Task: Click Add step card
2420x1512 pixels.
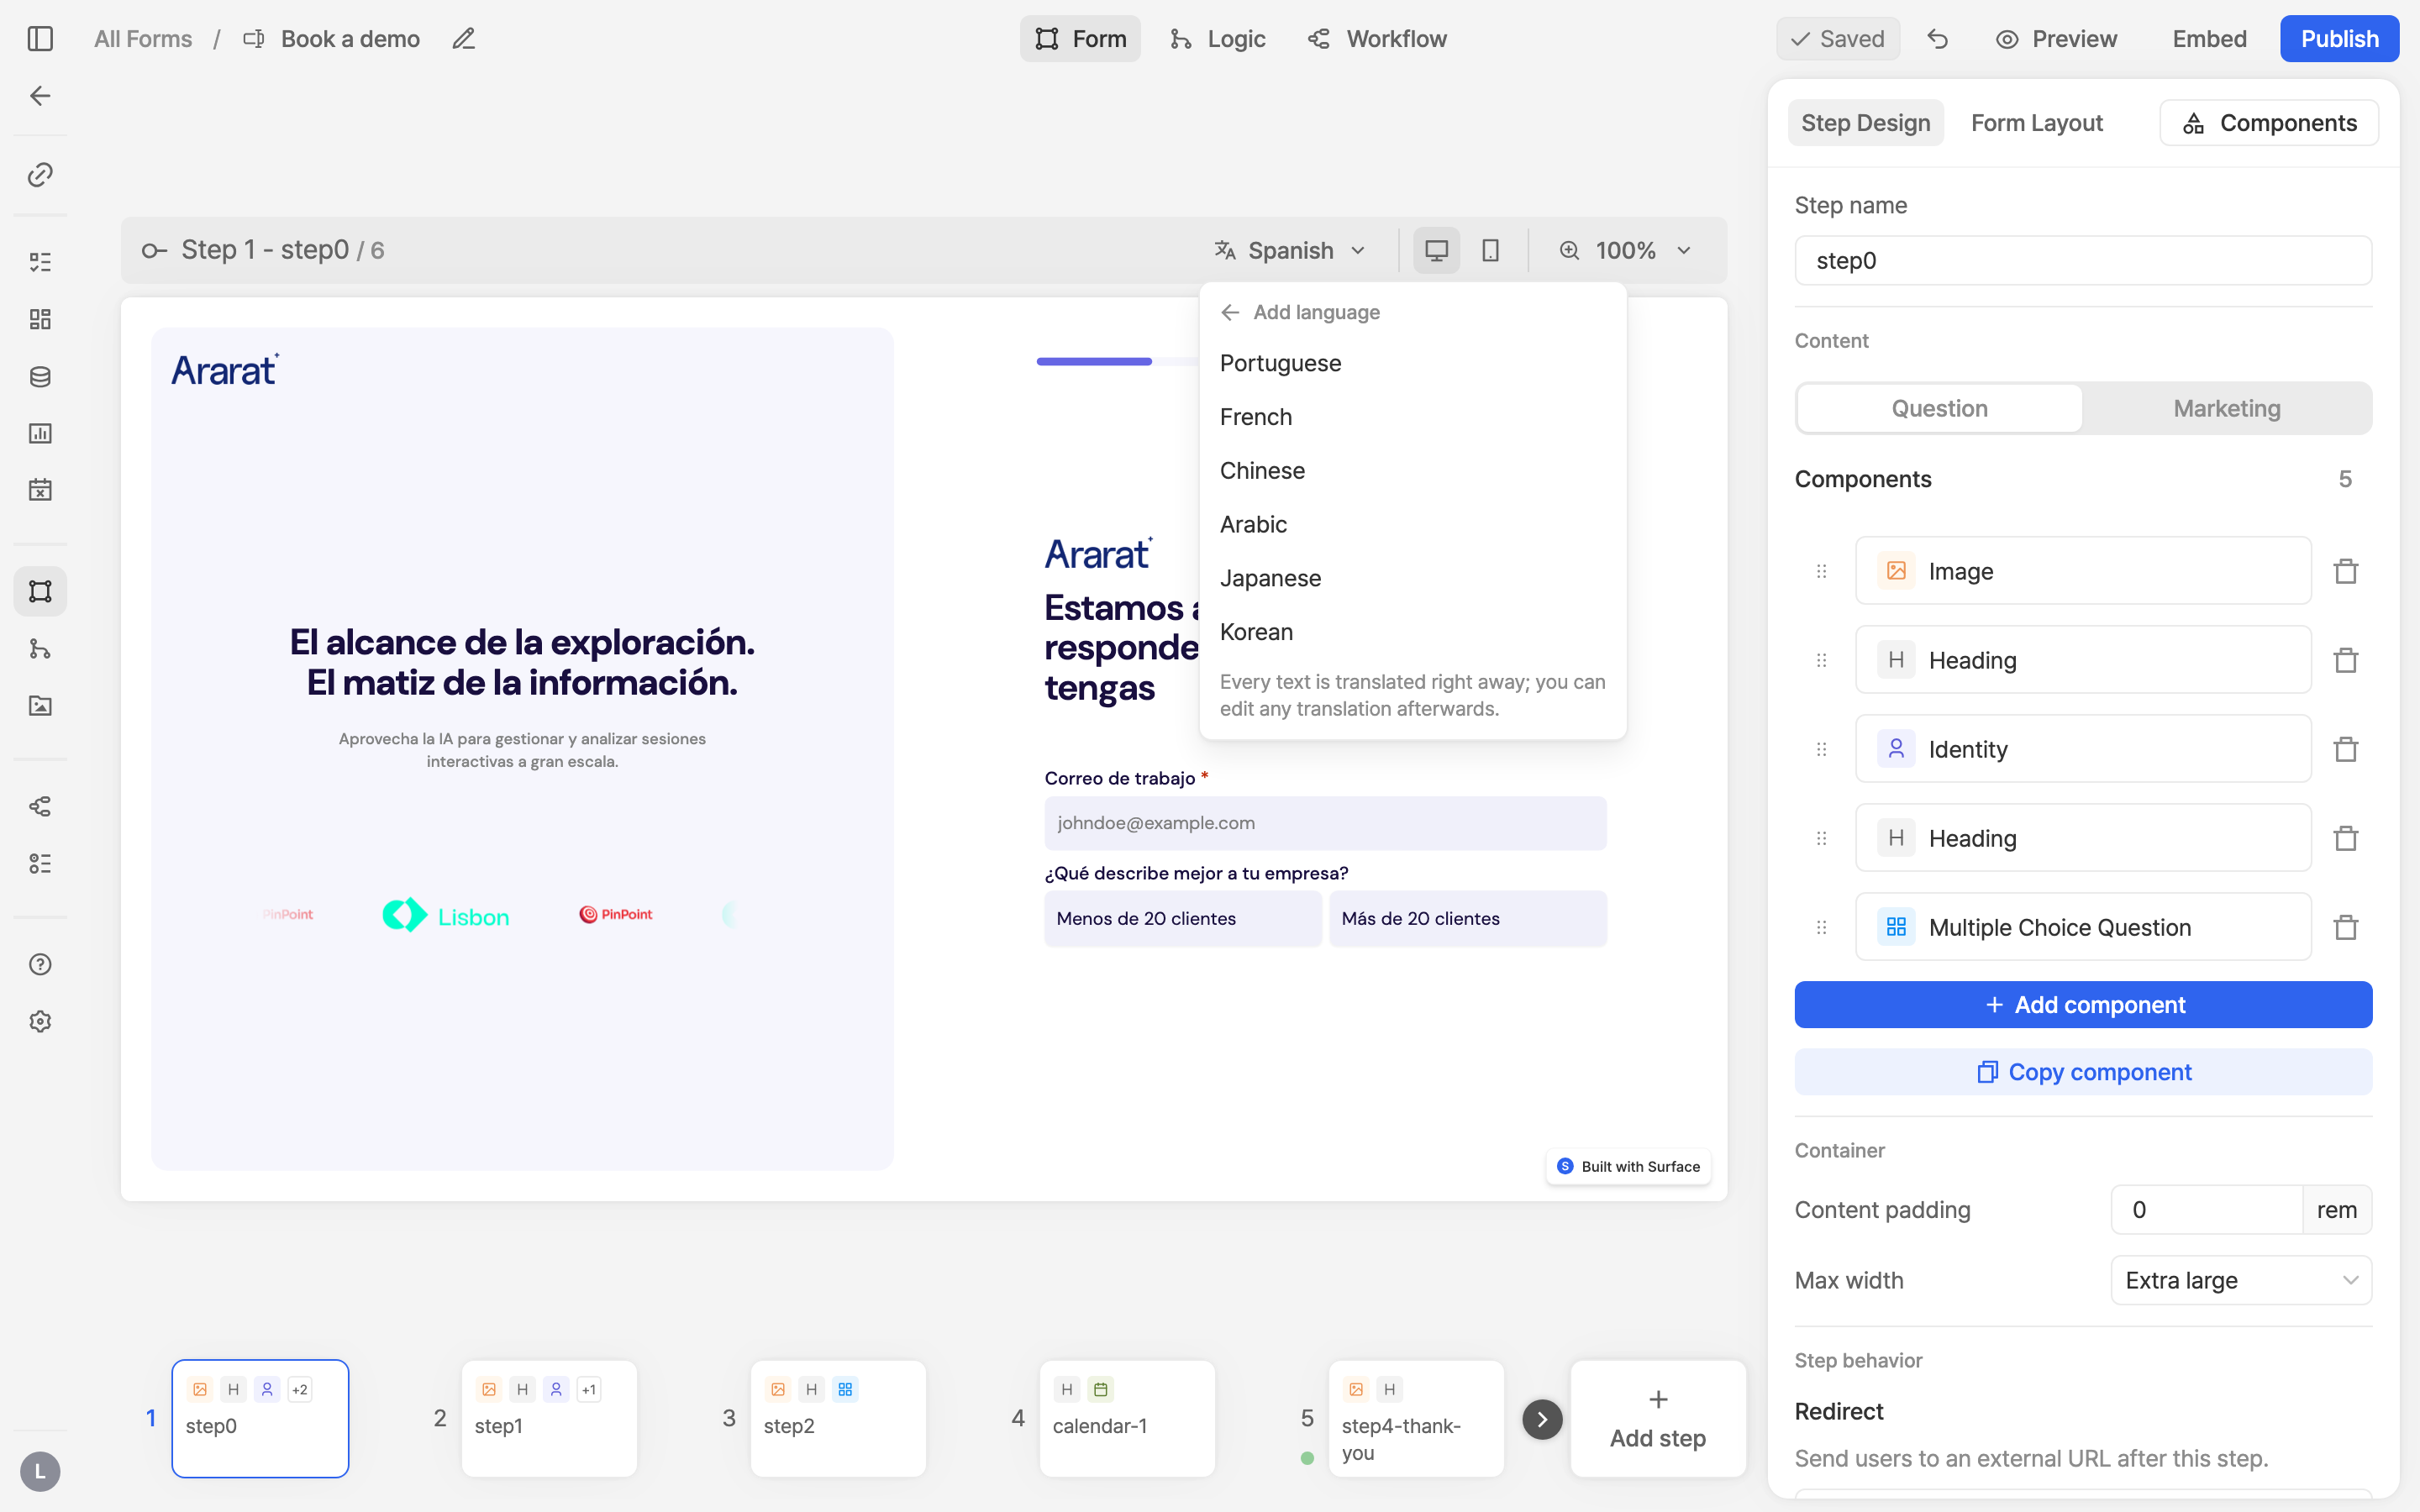Action: click(x=1657, y=1419)
